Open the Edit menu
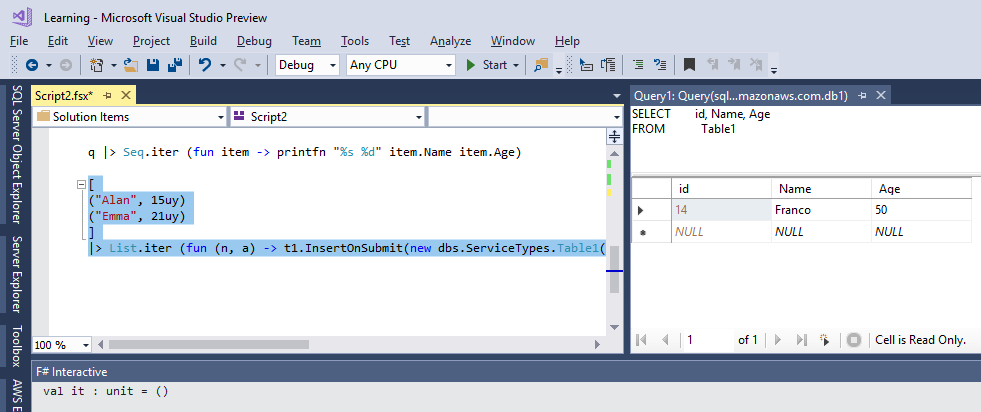Screen dimensions: 981x412 pos(58,41)
